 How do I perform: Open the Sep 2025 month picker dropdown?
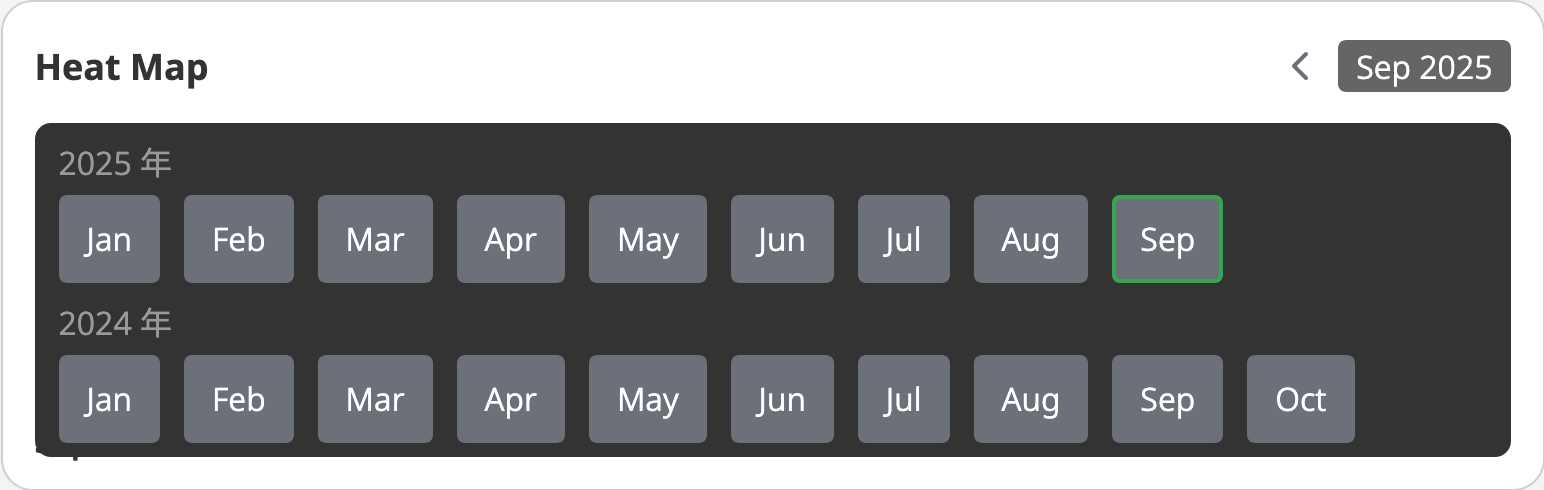pyautogui.click(x=1423, y=67)
